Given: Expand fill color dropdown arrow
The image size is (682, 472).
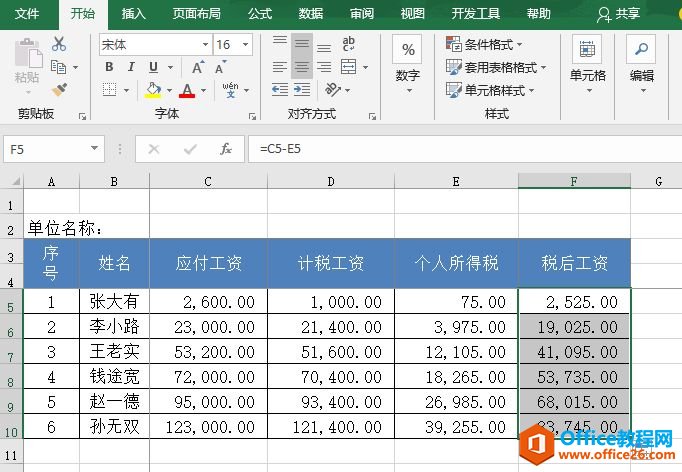Looking at the screenshot, I should coord(169,90).
